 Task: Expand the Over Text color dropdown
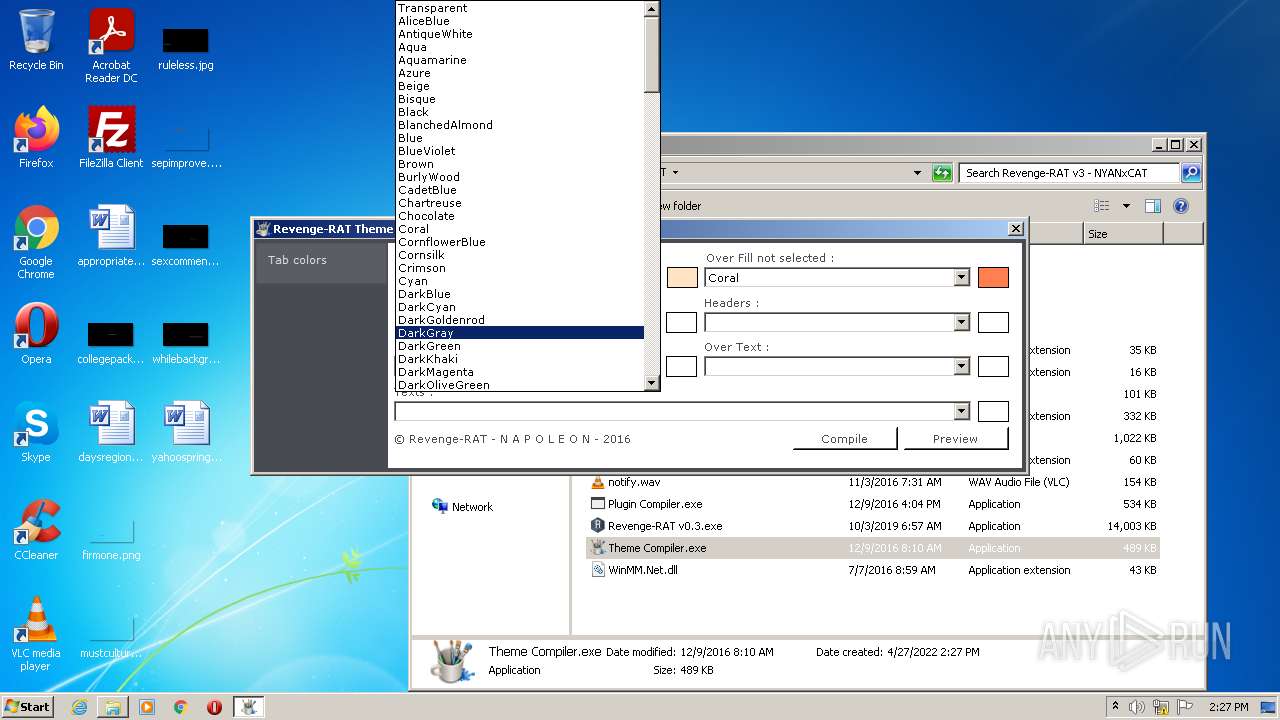pos(961,366)
